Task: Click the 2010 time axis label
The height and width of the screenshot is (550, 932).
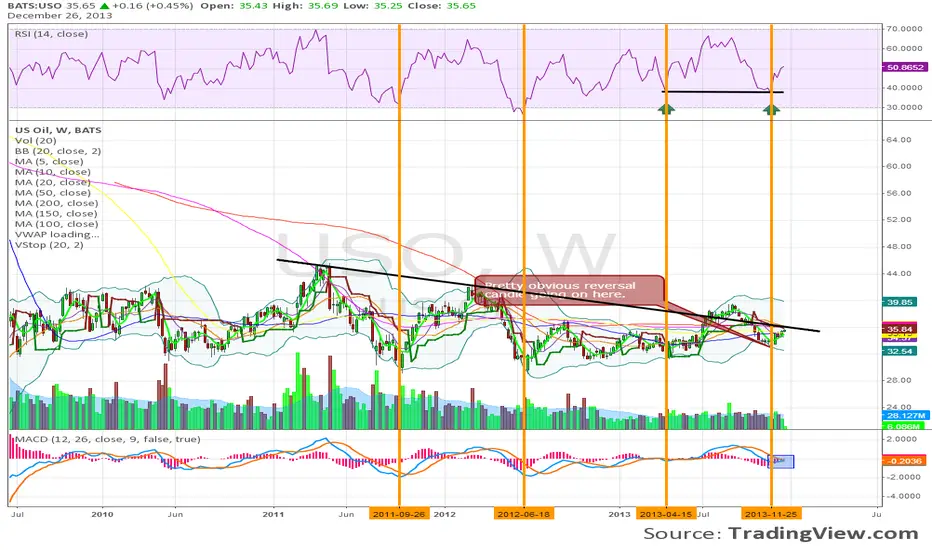Action: coord(102,514)
